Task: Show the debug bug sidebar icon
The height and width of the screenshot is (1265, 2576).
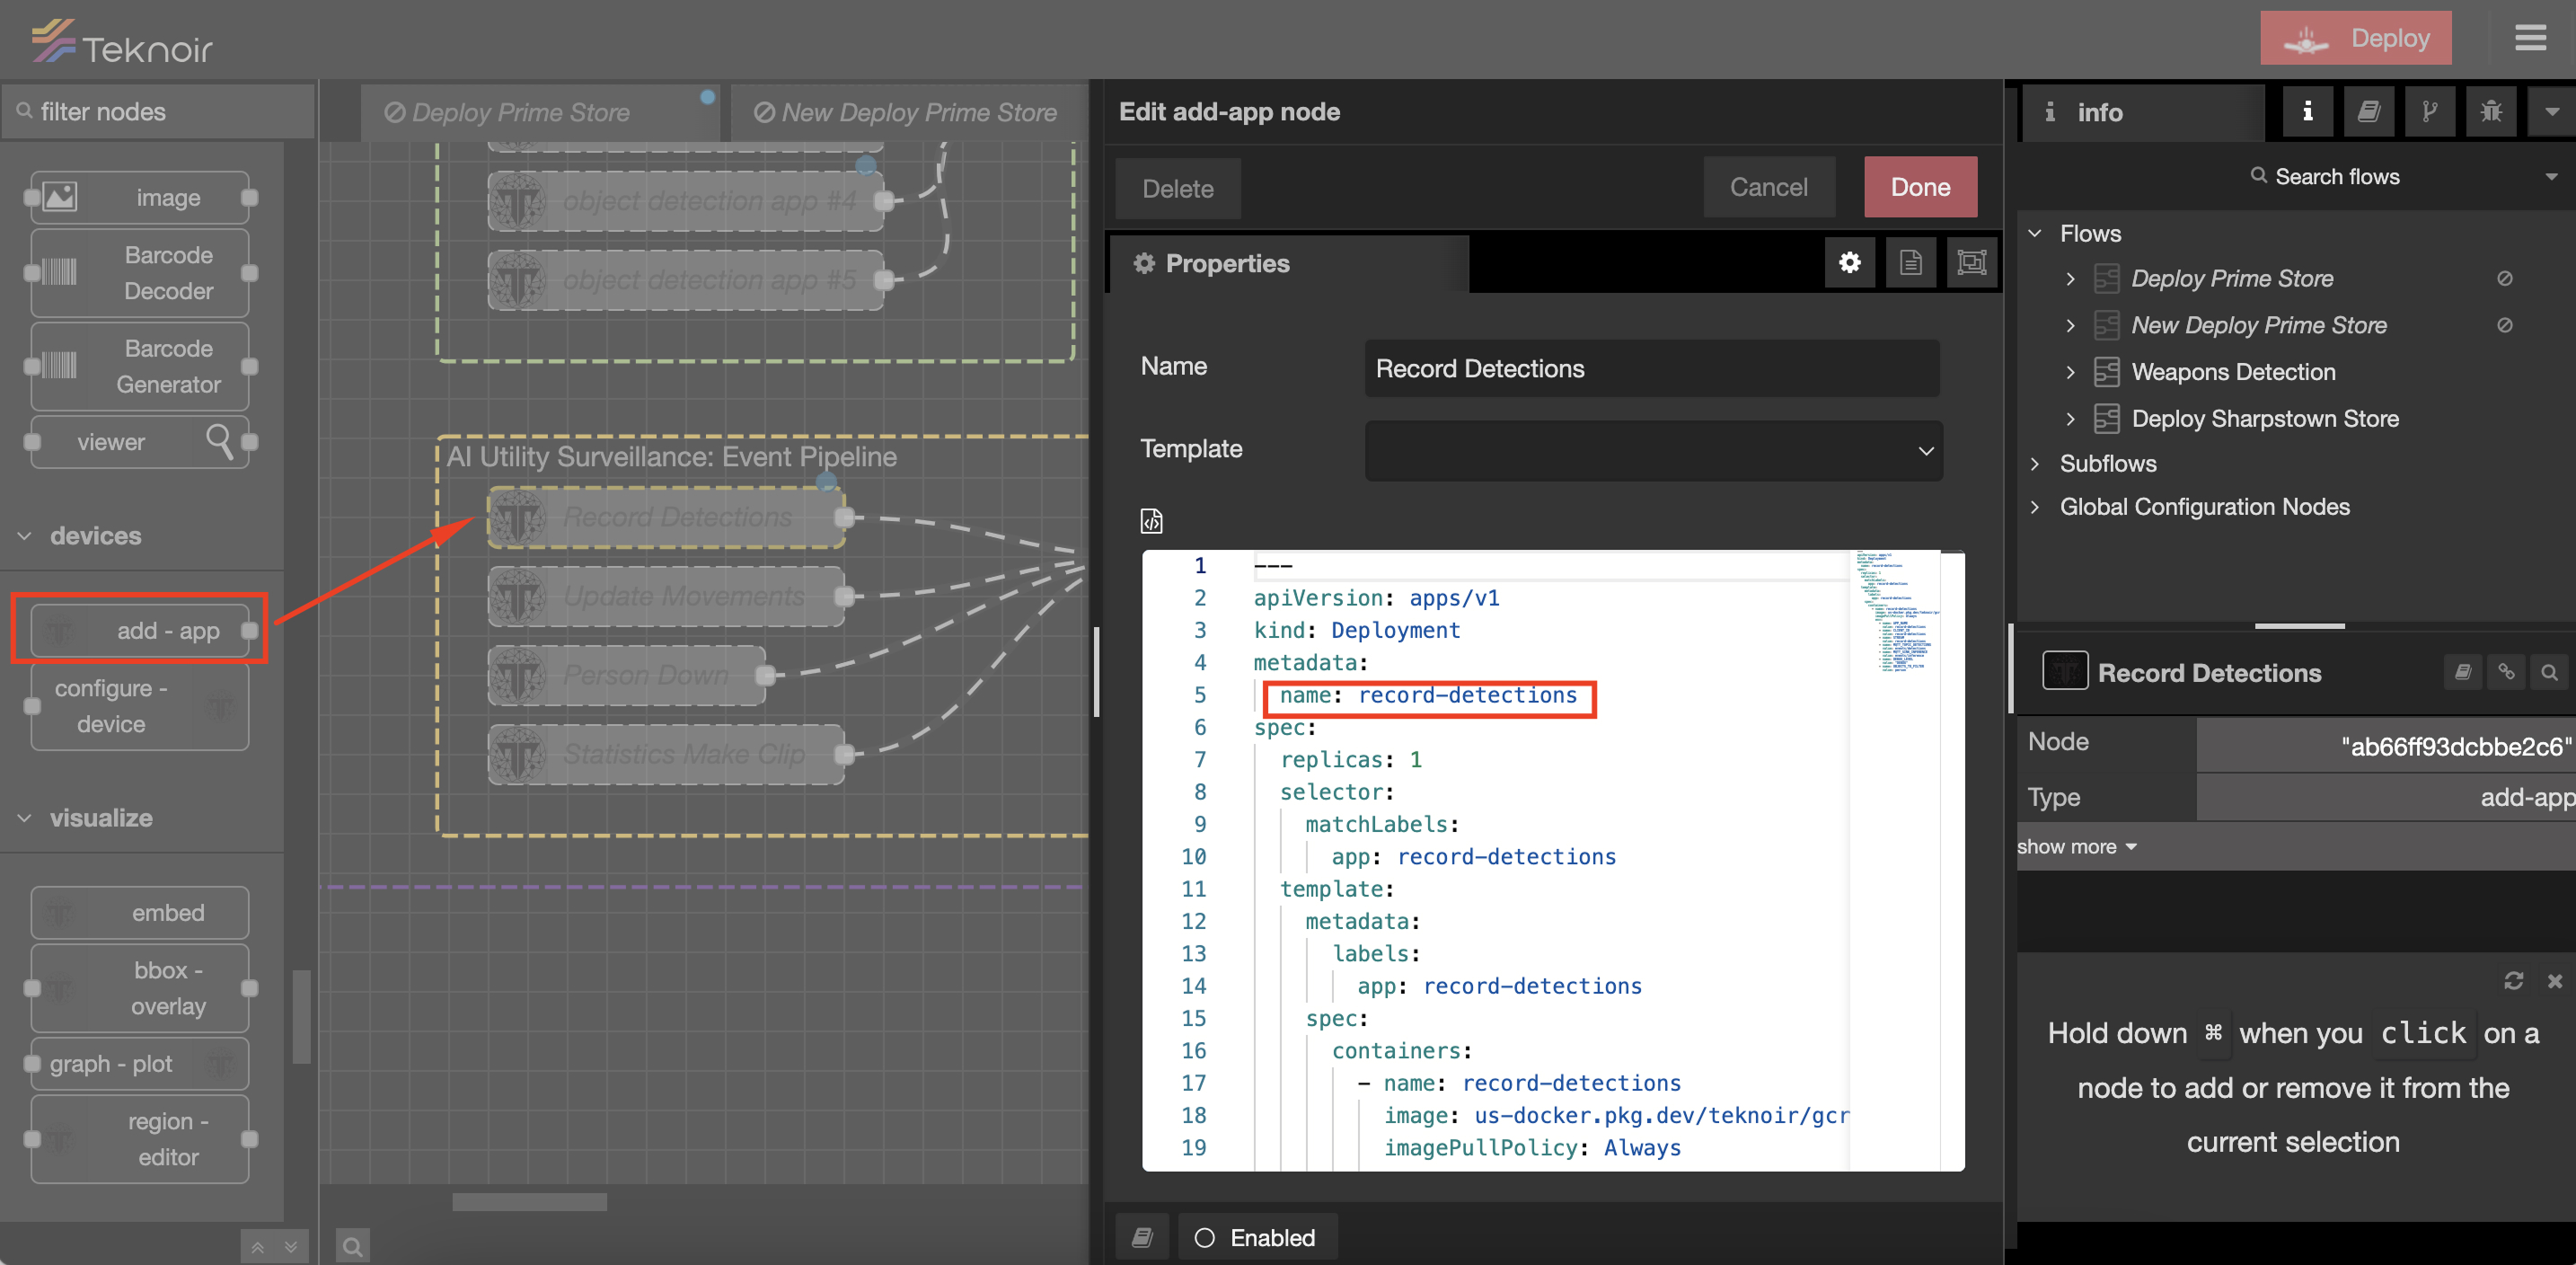Action: pyautogui.click(x=2490, y=111)
